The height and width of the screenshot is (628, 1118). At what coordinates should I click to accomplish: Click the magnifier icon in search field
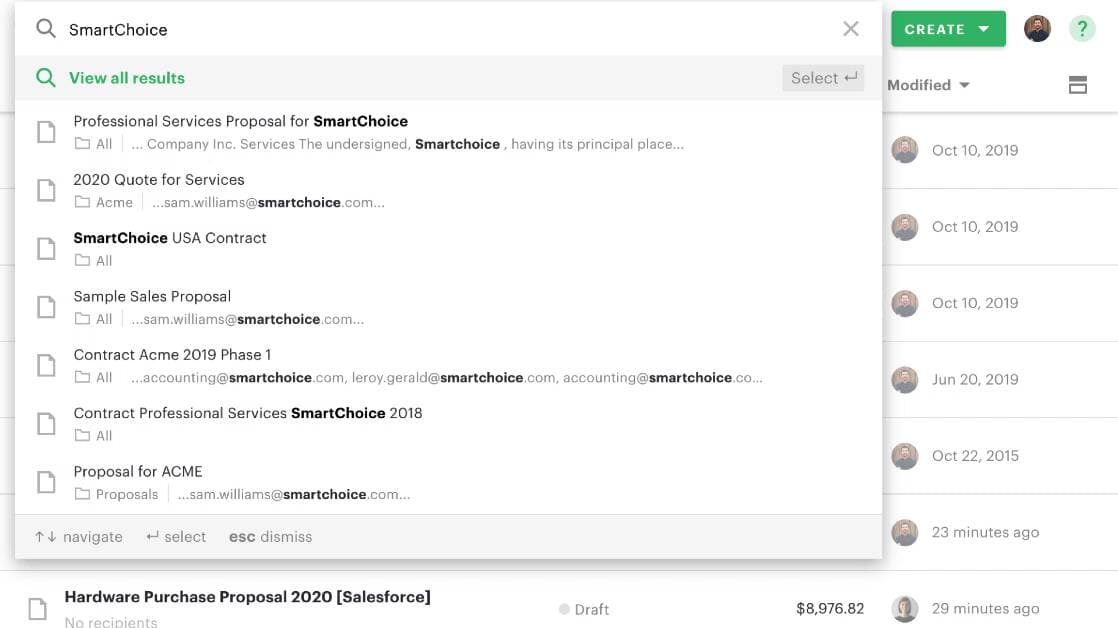click(x=46, y=29)
